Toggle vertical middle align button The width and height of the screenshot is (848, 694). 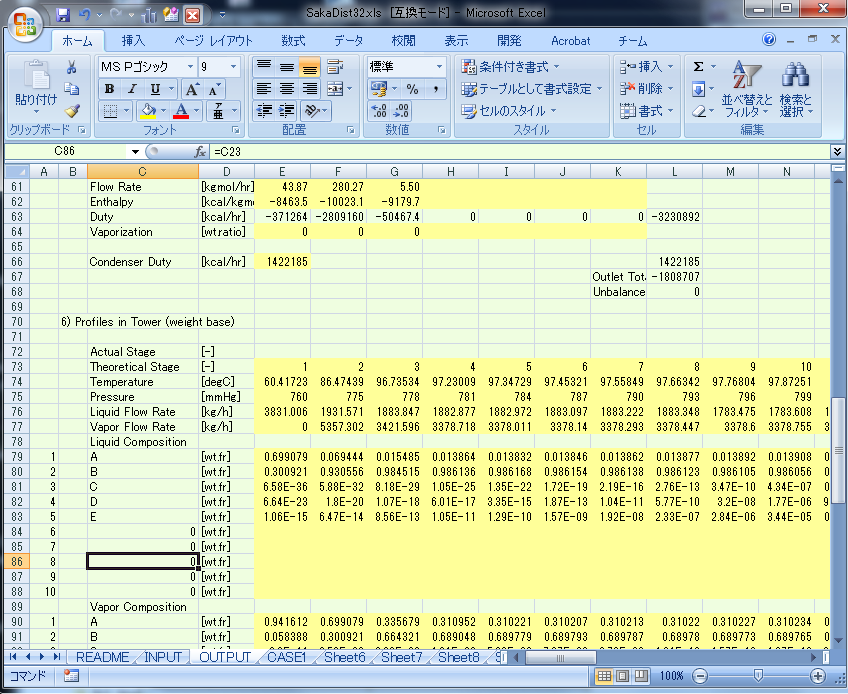(287, 67)
